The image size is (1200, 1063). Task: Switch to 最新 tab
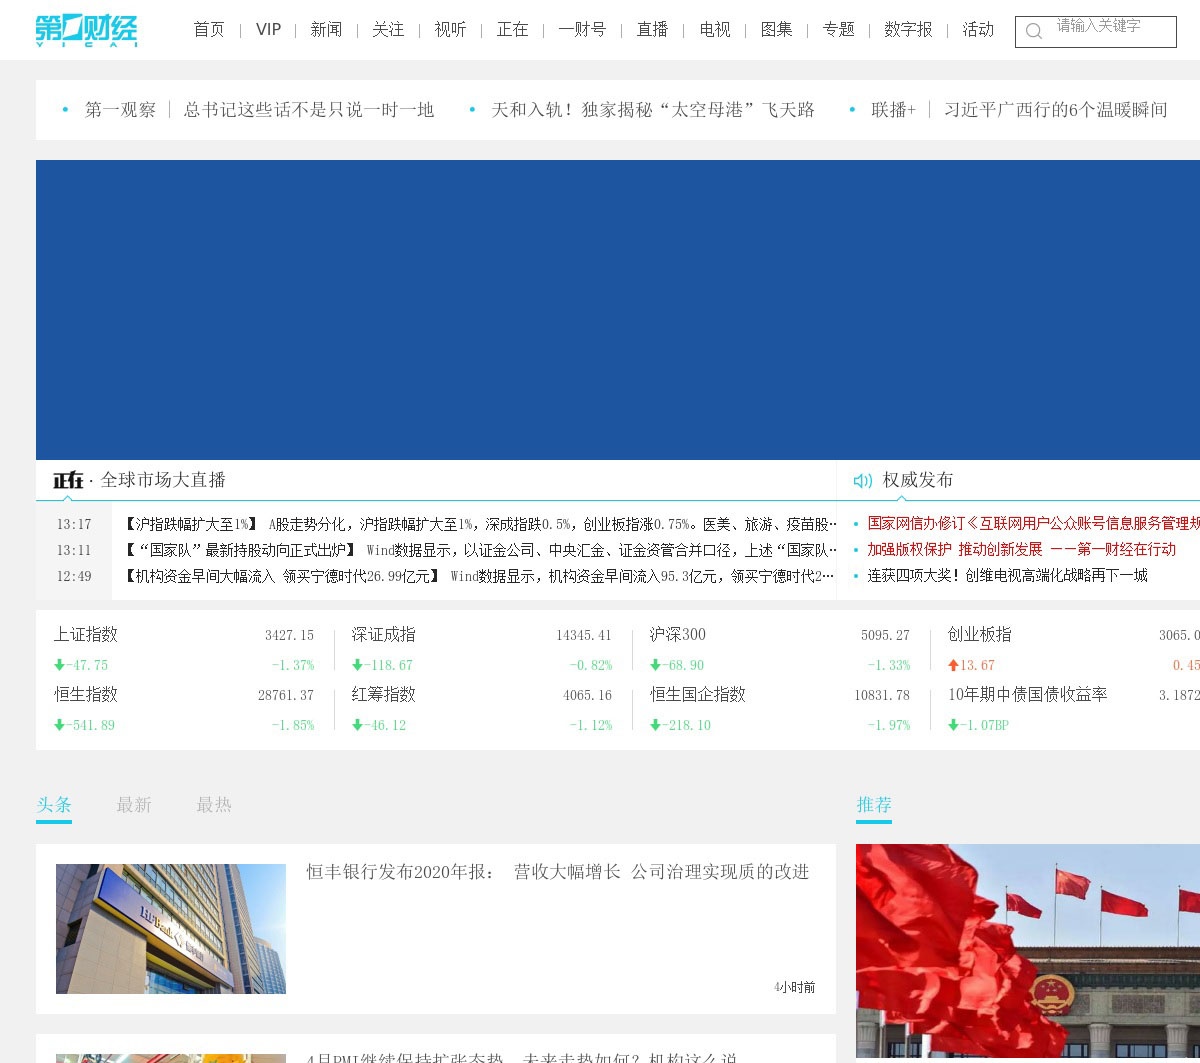[x=134, y=805]
